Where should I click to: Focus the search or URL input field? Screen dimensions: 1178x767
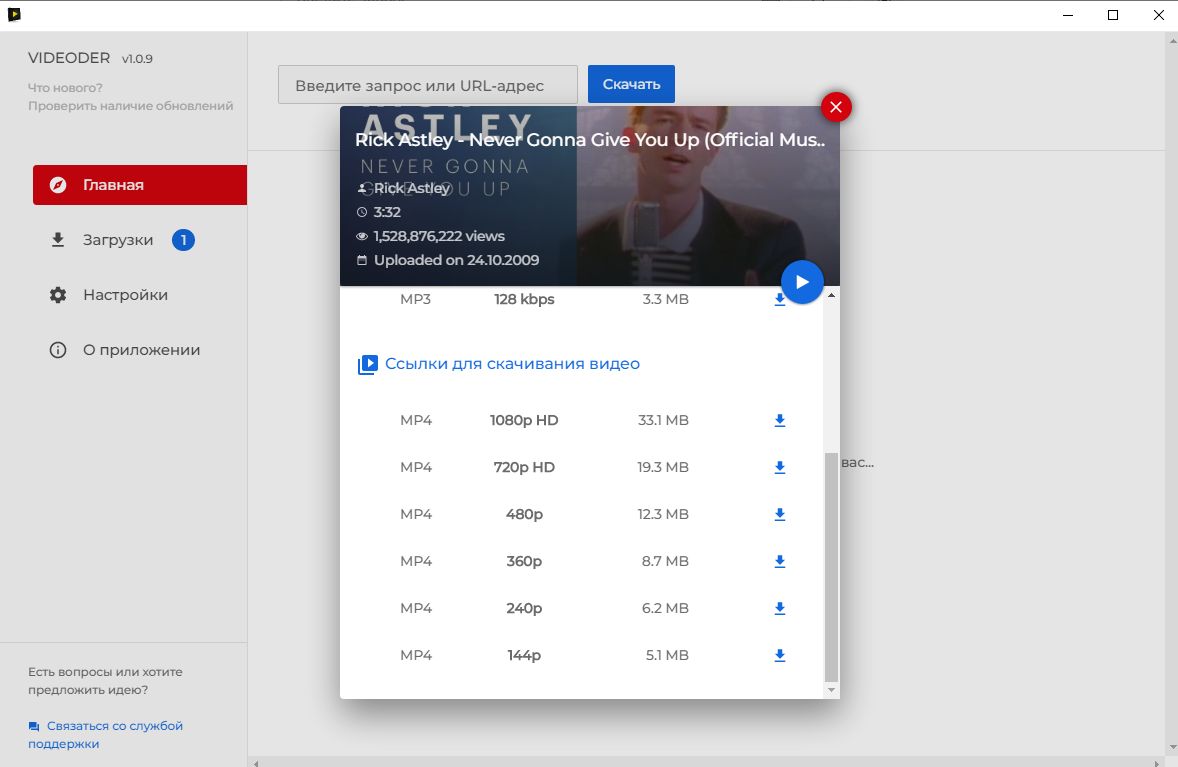click(x=428, y=85)
